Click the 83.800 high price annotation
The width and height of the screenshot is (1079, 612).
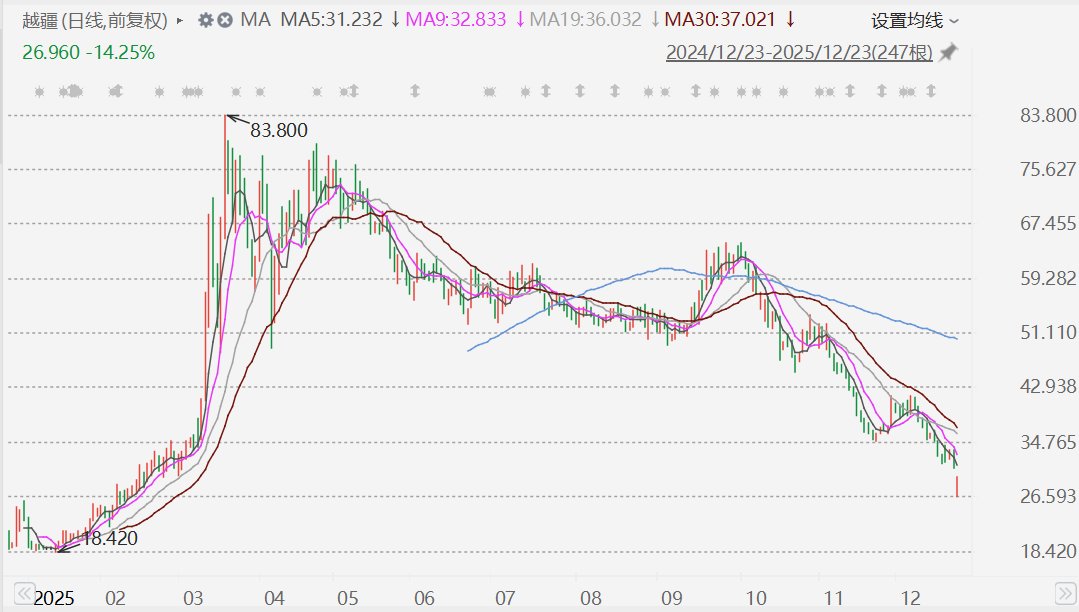click(278, 130)
